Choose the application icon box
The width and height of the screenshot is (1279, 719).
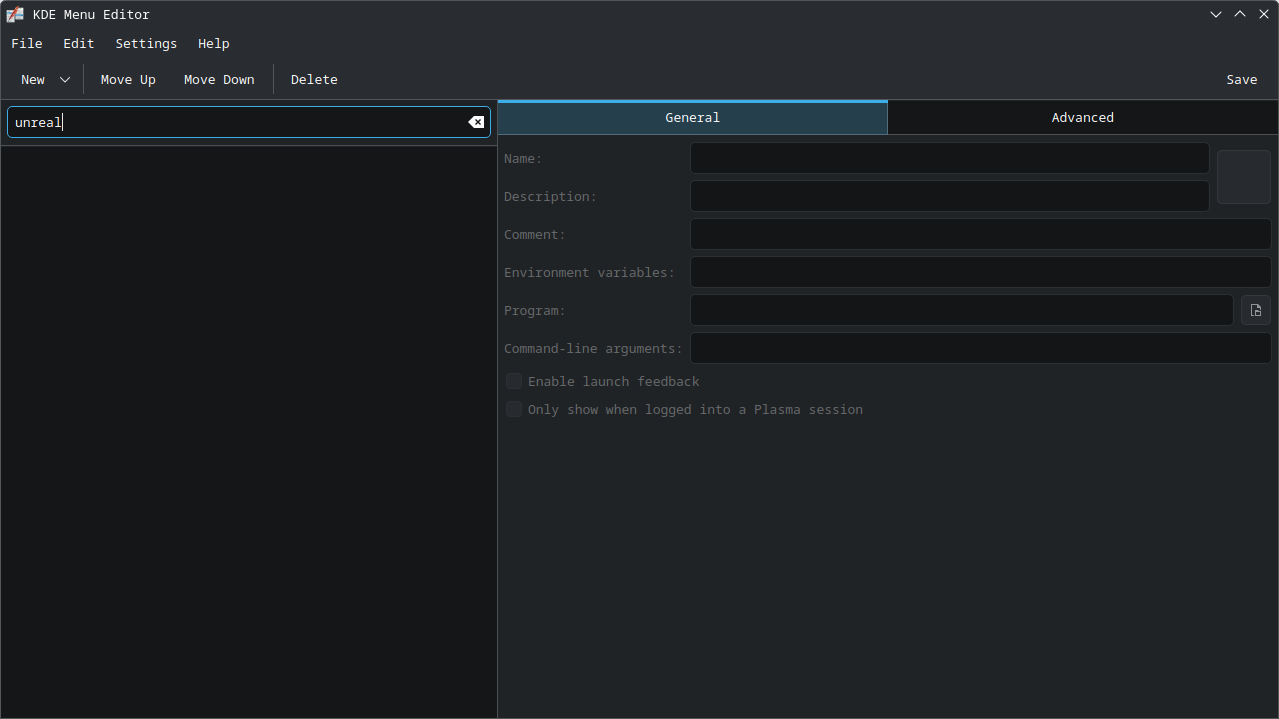(1244, 177)
